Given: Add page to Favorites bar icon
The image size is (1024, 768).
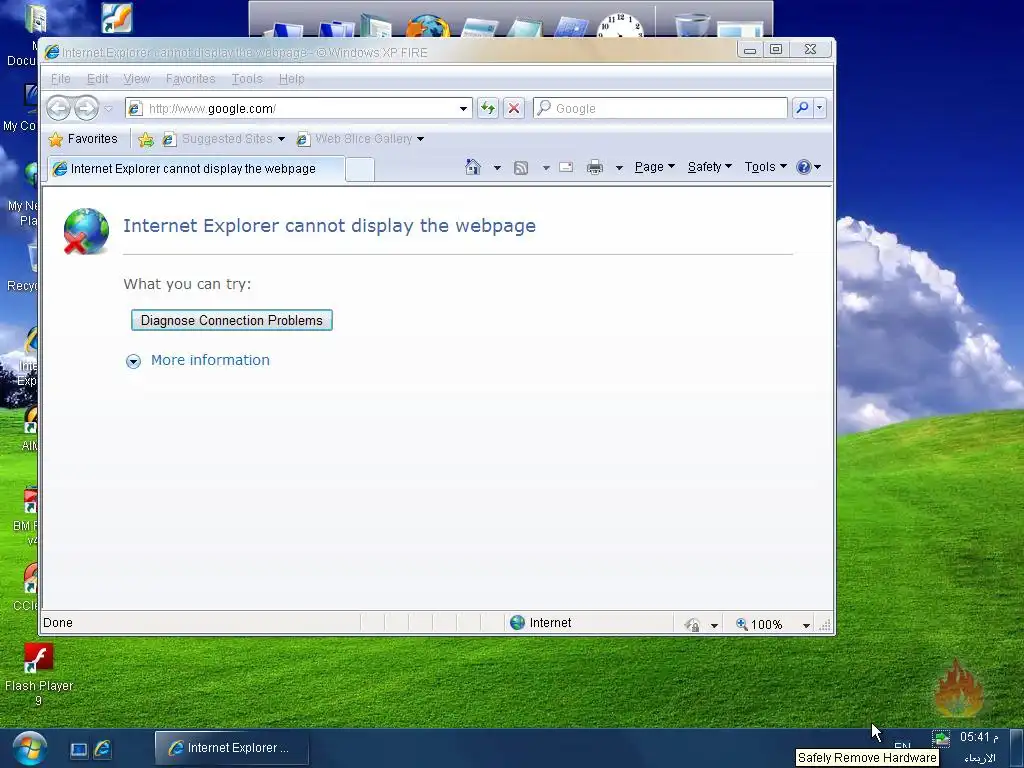Looking at the screenshot, I should coord(146,139).
